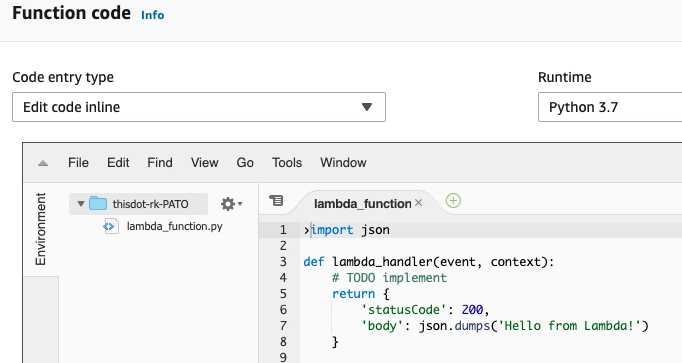Select the lambda_function.py file icon
The height and width of the screenshot is (363, 682).
coord(110,226)
